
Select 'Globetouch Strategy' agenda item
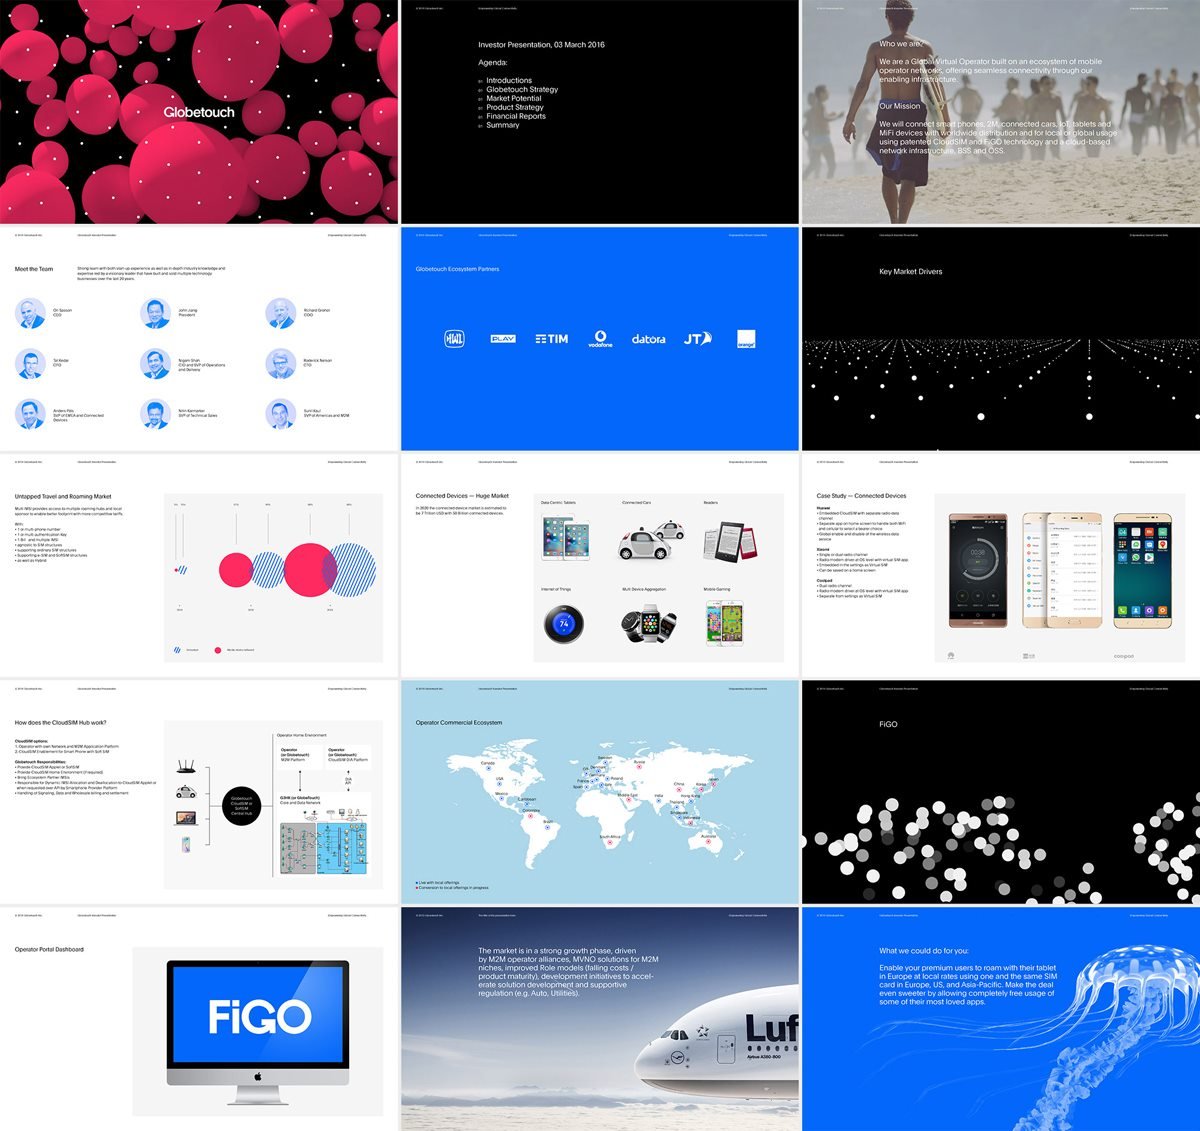[522, 89]
